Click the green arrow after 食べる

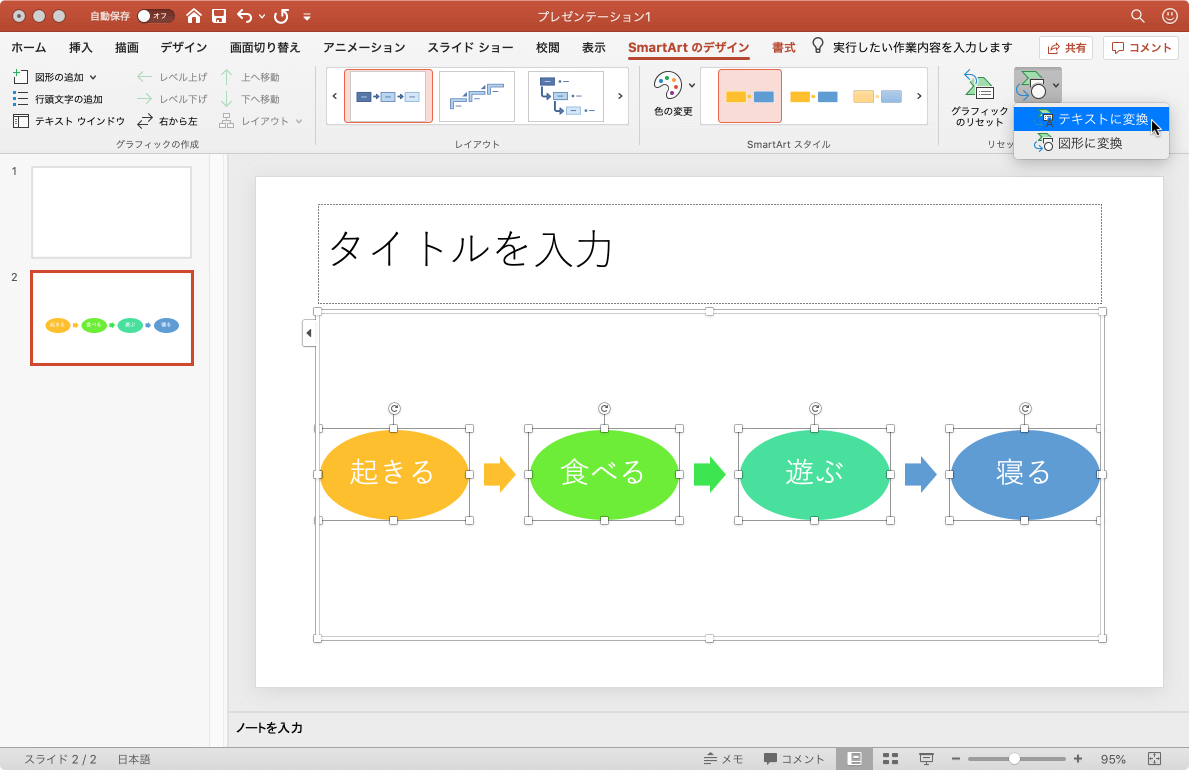[709, 474]
